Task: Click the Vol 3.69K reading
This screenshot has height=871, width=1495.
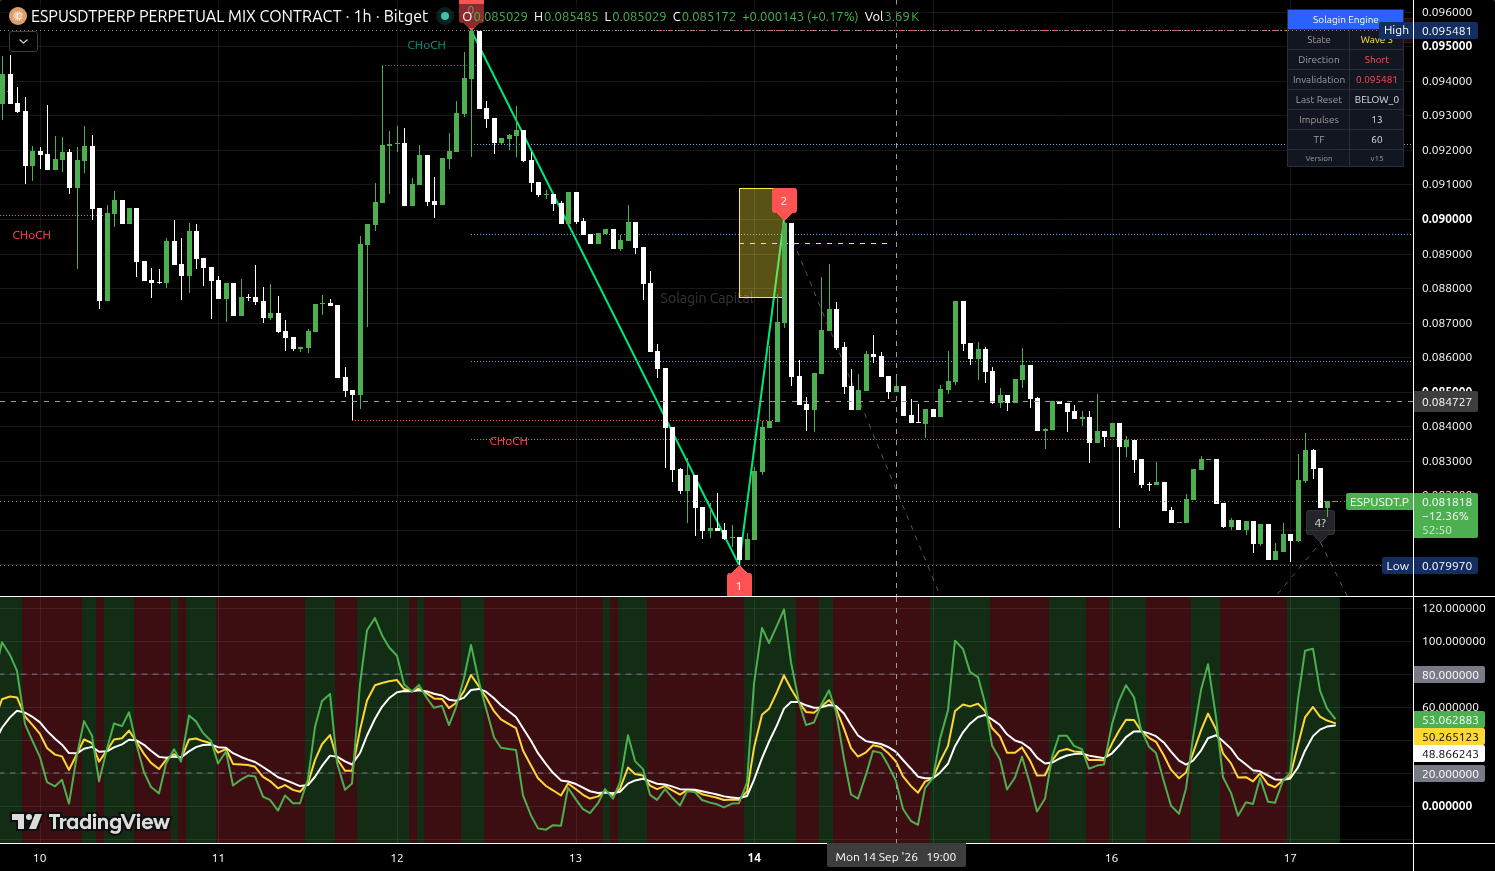Action: click(x=892, y=17)
